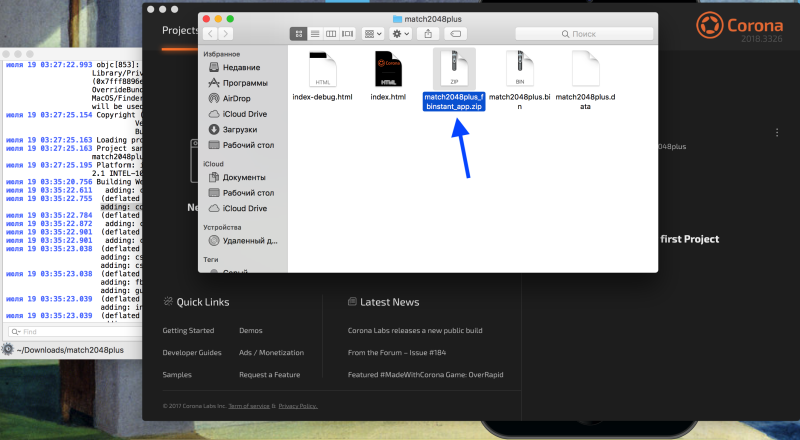Open Featured #MadeWithCorona Game: OverRapid news

(426, 375)
